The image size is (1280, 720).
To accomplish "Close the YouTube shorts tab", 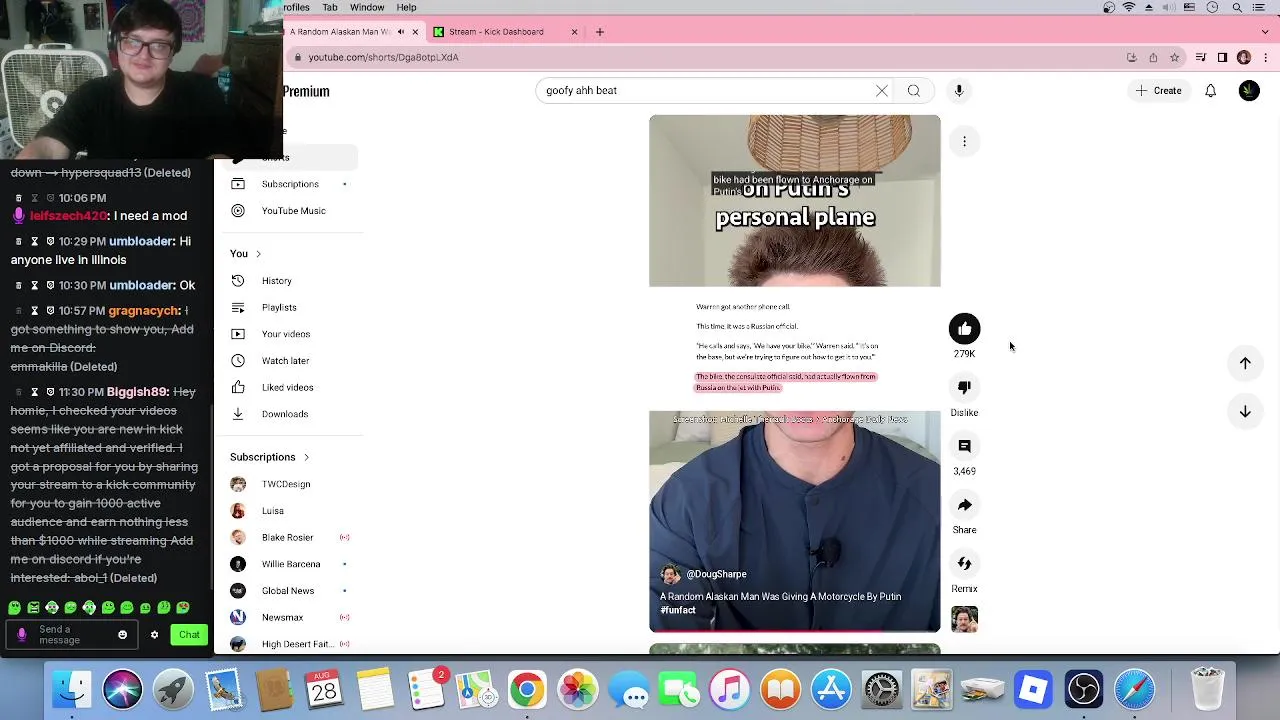I will [415, 32].
